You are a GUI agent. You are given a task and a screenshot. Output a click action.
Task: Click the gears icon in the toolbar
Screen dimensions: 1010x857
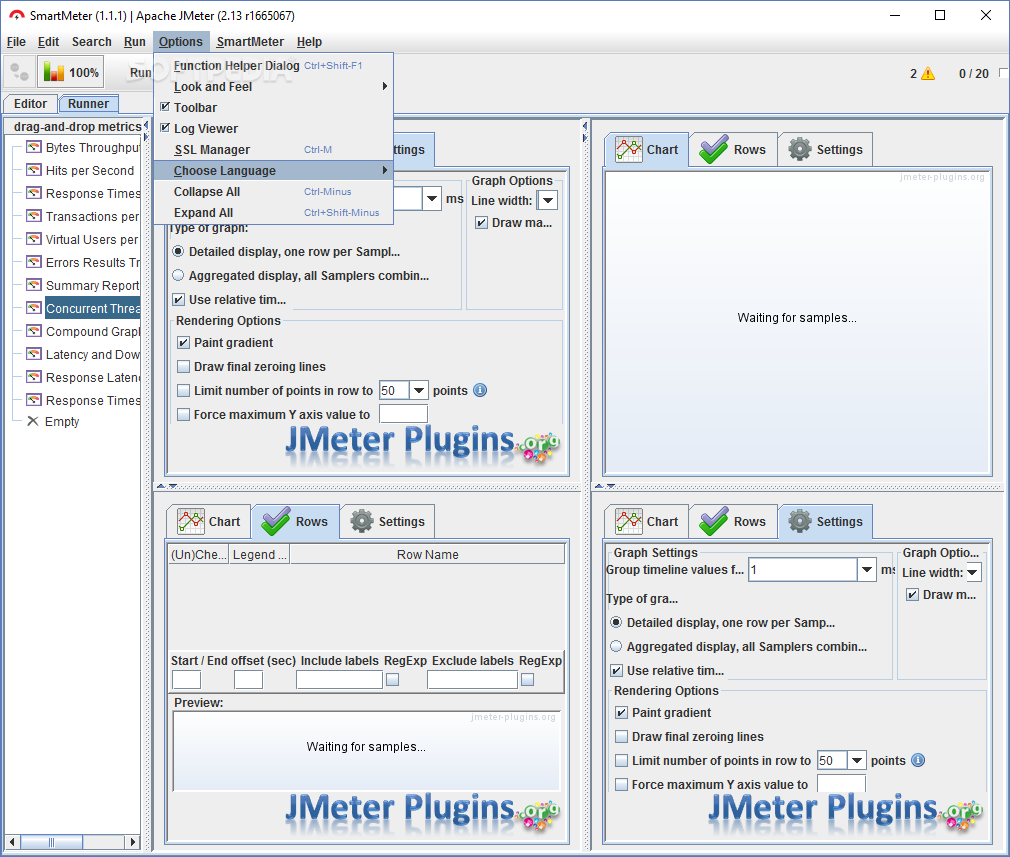(19, 72)
